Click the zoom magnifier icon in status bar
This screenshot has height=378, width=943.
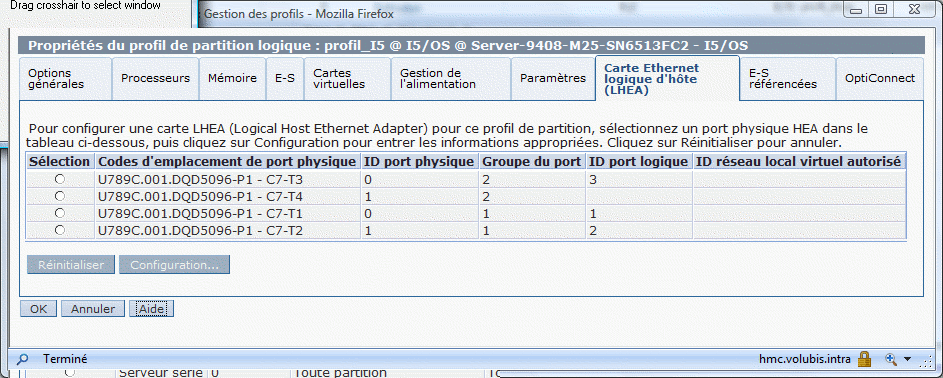click(x=892, y=359)
